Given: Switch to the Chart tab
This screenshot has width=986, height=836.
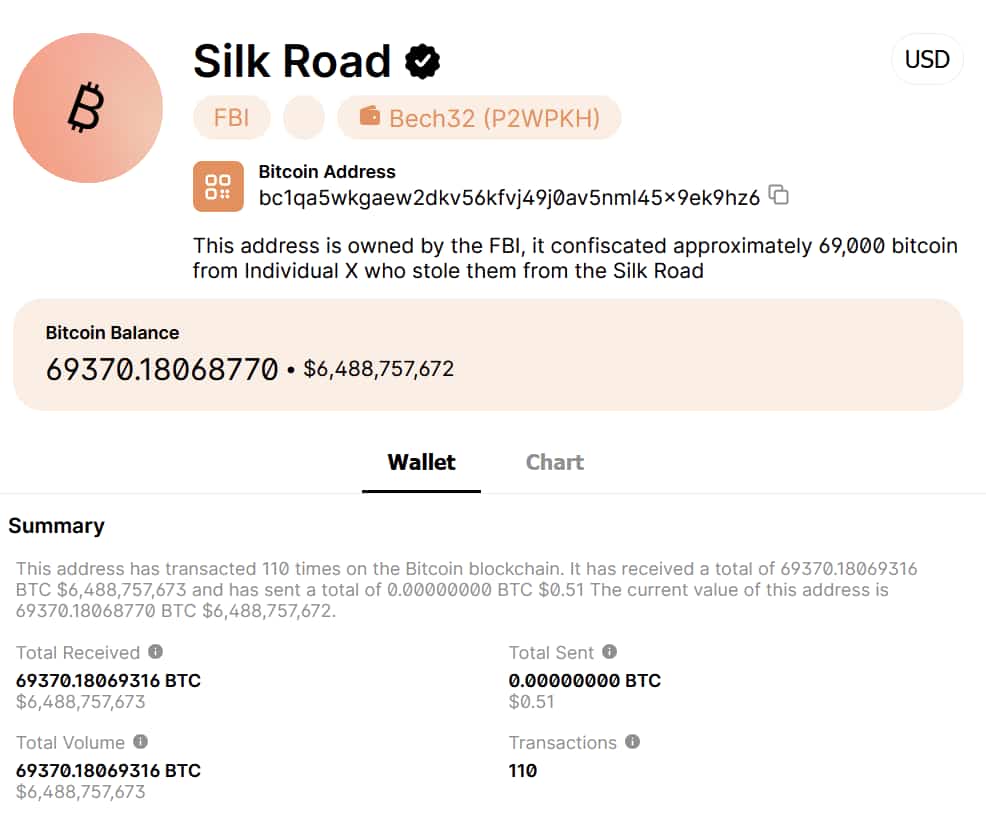Looking at the screenshot, I should [x=554, y=462].
